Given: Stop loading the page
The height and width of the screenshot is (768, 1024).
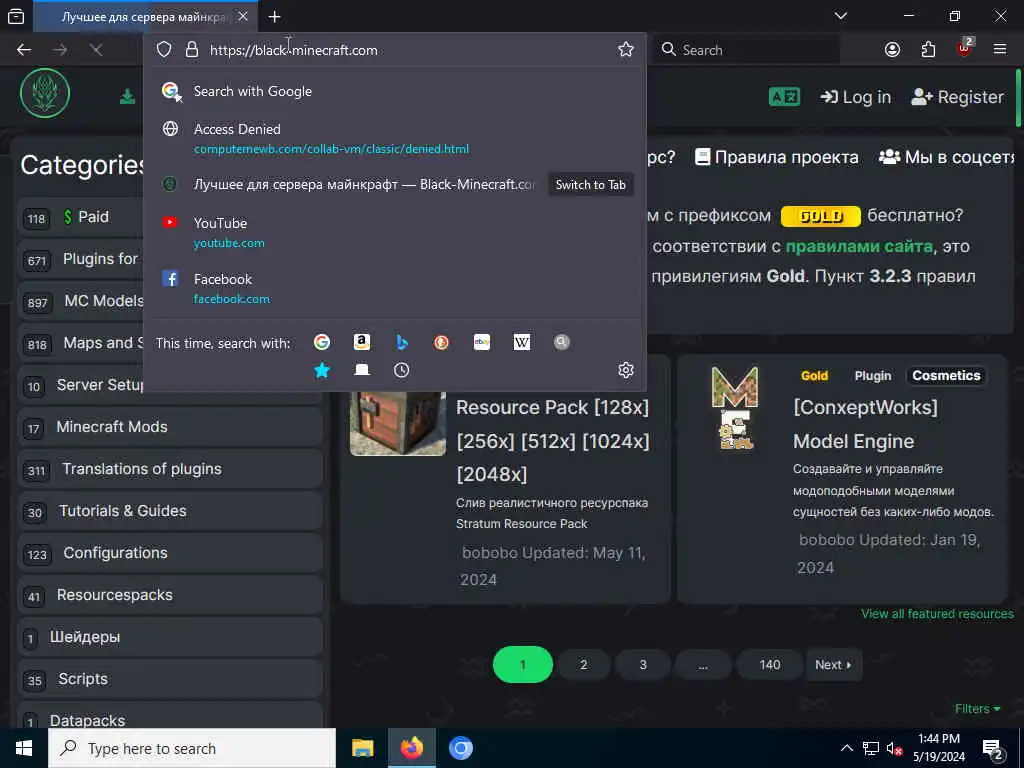Looking at the screenshot, I should [x=96, y=50].
